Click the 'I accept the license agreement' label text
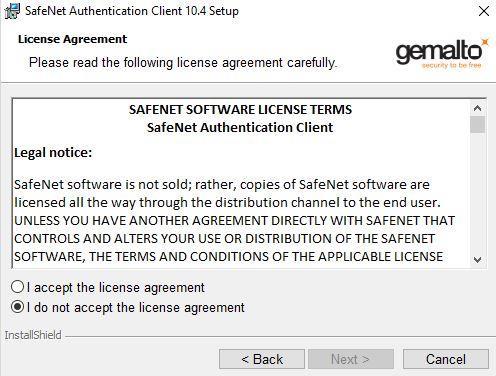 [x=116, y=288]
